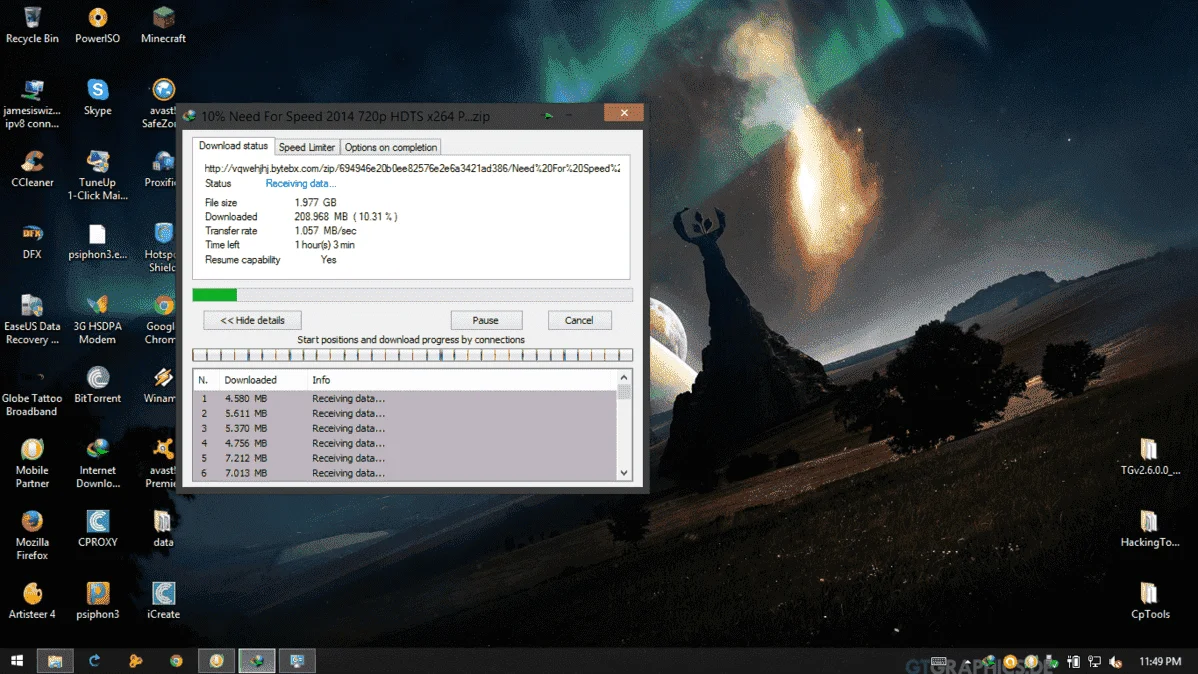Select the BitTorrent desktop icon
Viewport: 1198px width, 674px height.
97,385
